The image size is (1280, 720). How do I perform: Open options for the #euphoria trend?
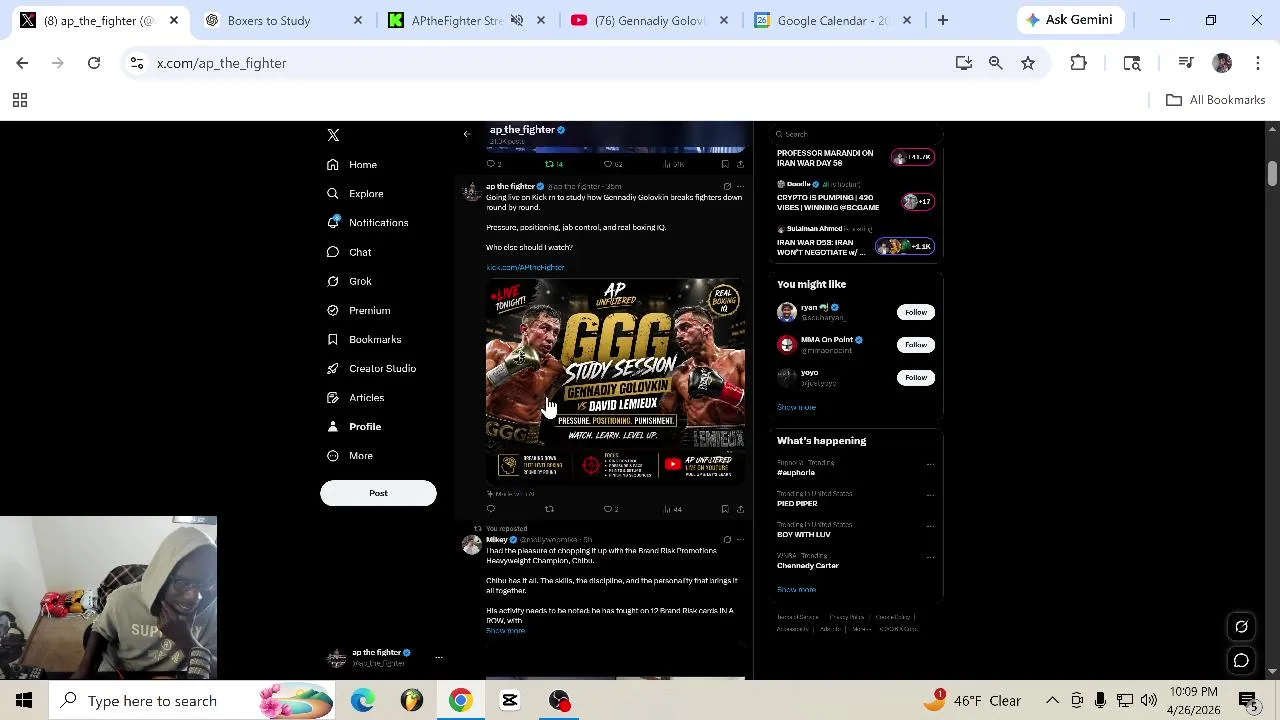click(x=930, y=464)
